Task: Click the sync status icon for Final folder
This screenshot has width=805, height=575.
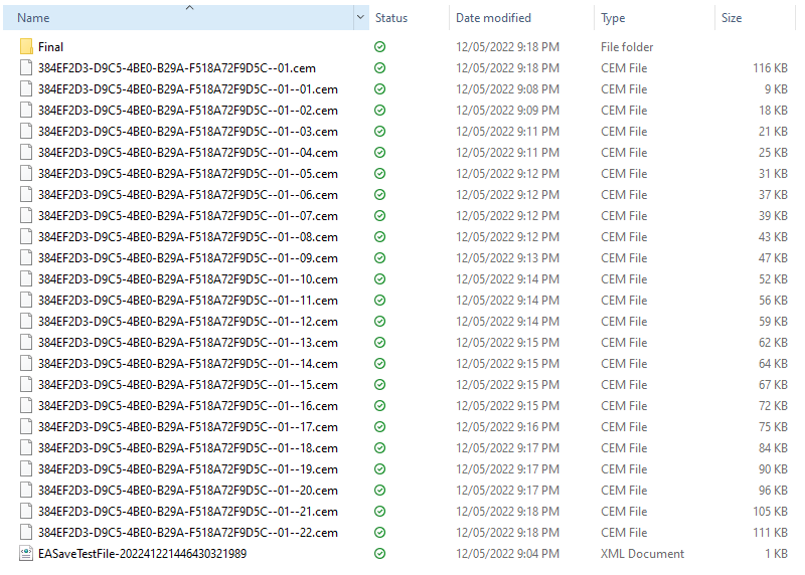Action: [380, 47]
